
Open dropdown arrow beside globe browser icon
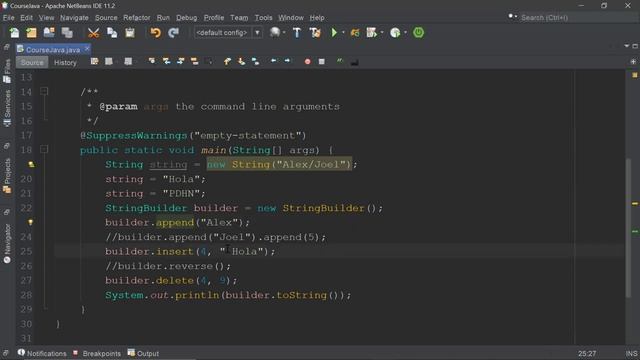[284, 33]
